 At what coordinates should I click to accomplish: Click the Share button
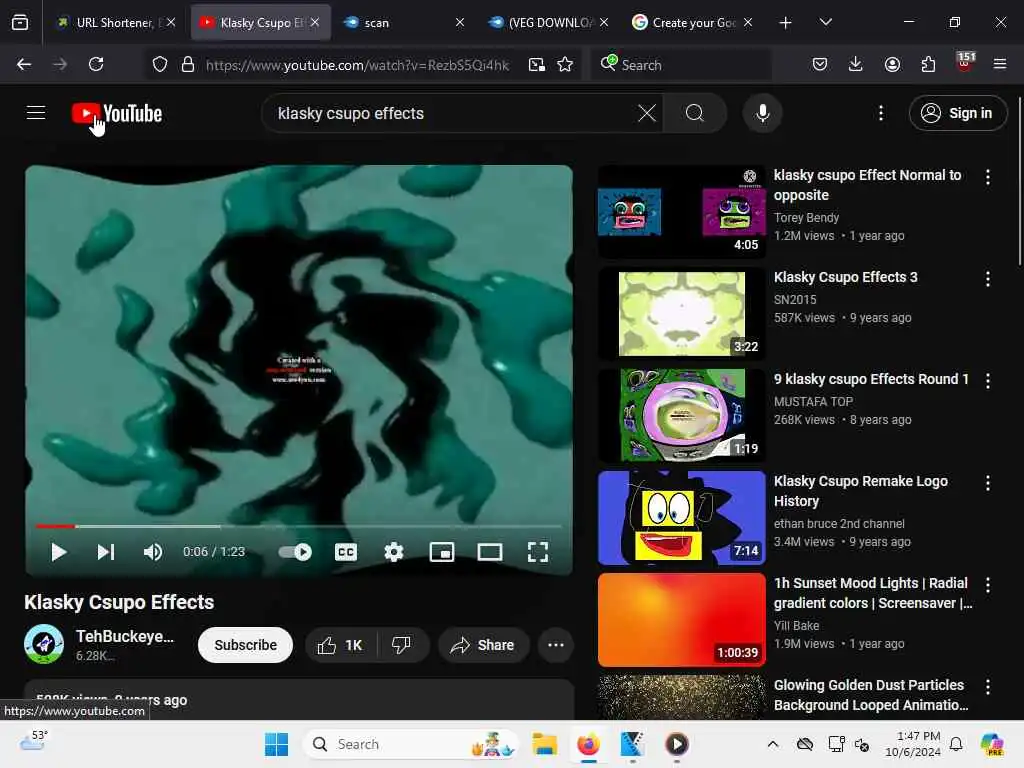(x=483, y=645)
